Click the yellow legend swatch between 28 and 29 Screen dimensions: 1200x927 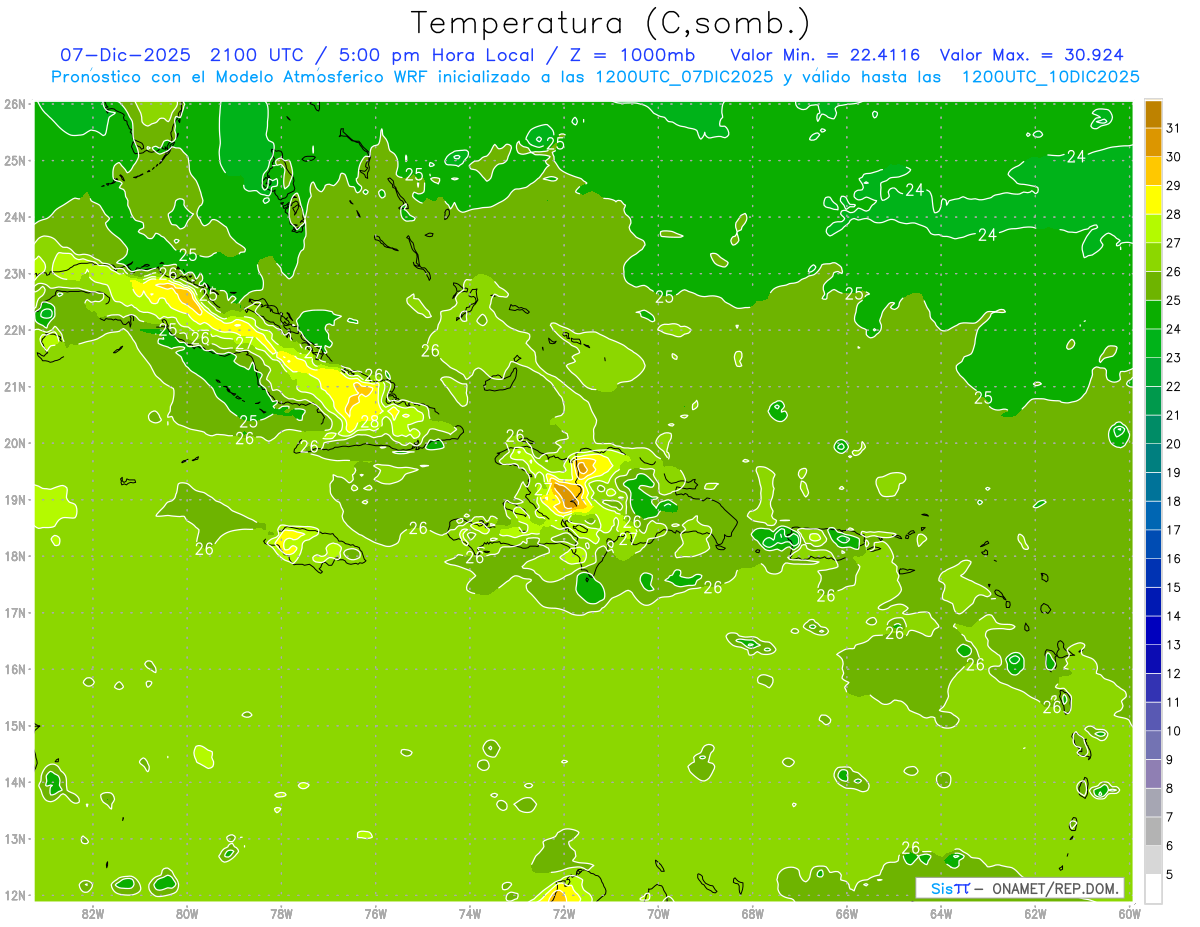pyautogui.click(x=1153, y=200)
